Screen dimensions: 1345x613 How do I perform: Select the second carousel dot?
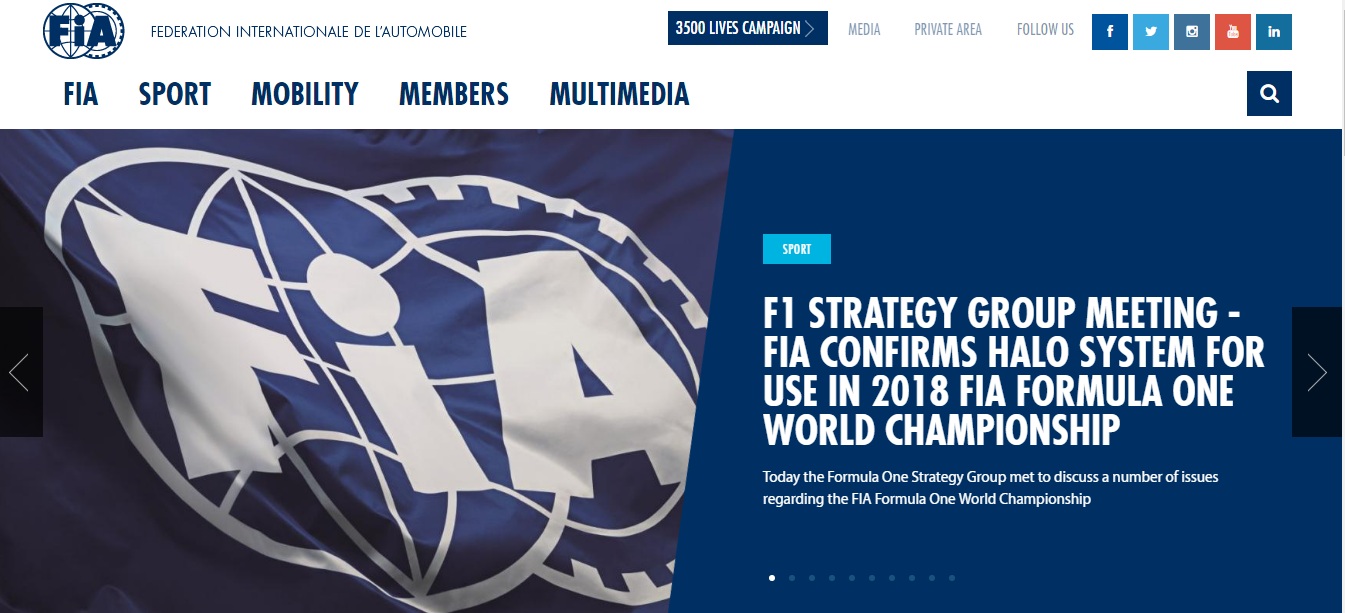pos(792,577)
